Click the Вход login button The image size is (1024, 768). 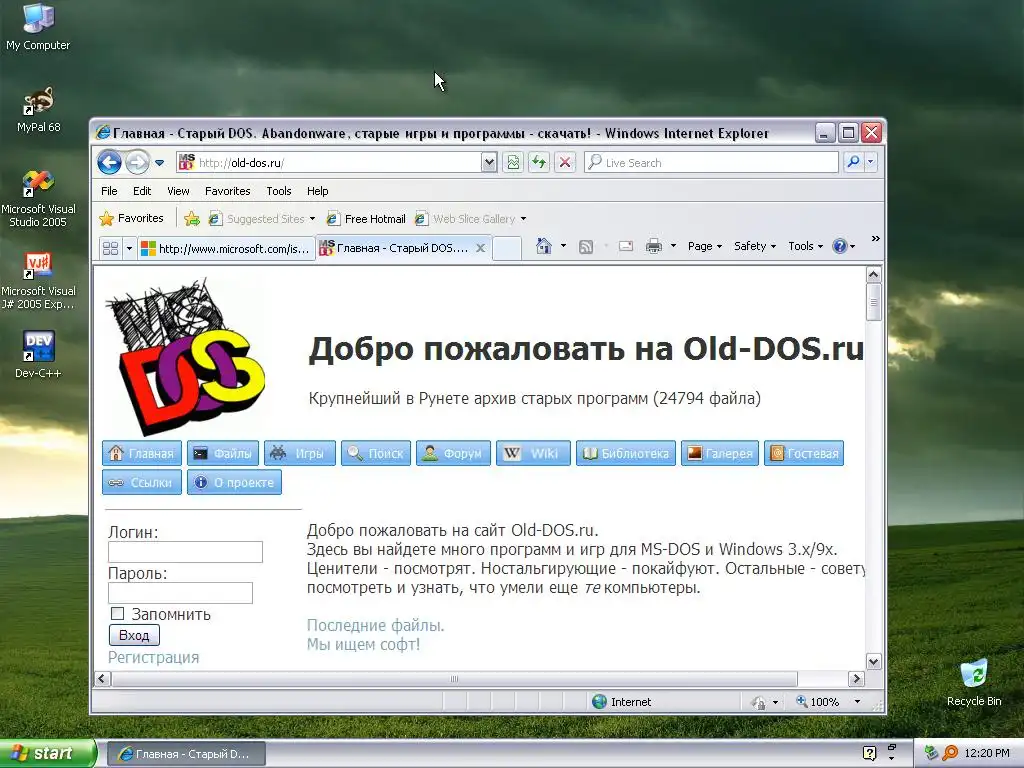[134, 635]
